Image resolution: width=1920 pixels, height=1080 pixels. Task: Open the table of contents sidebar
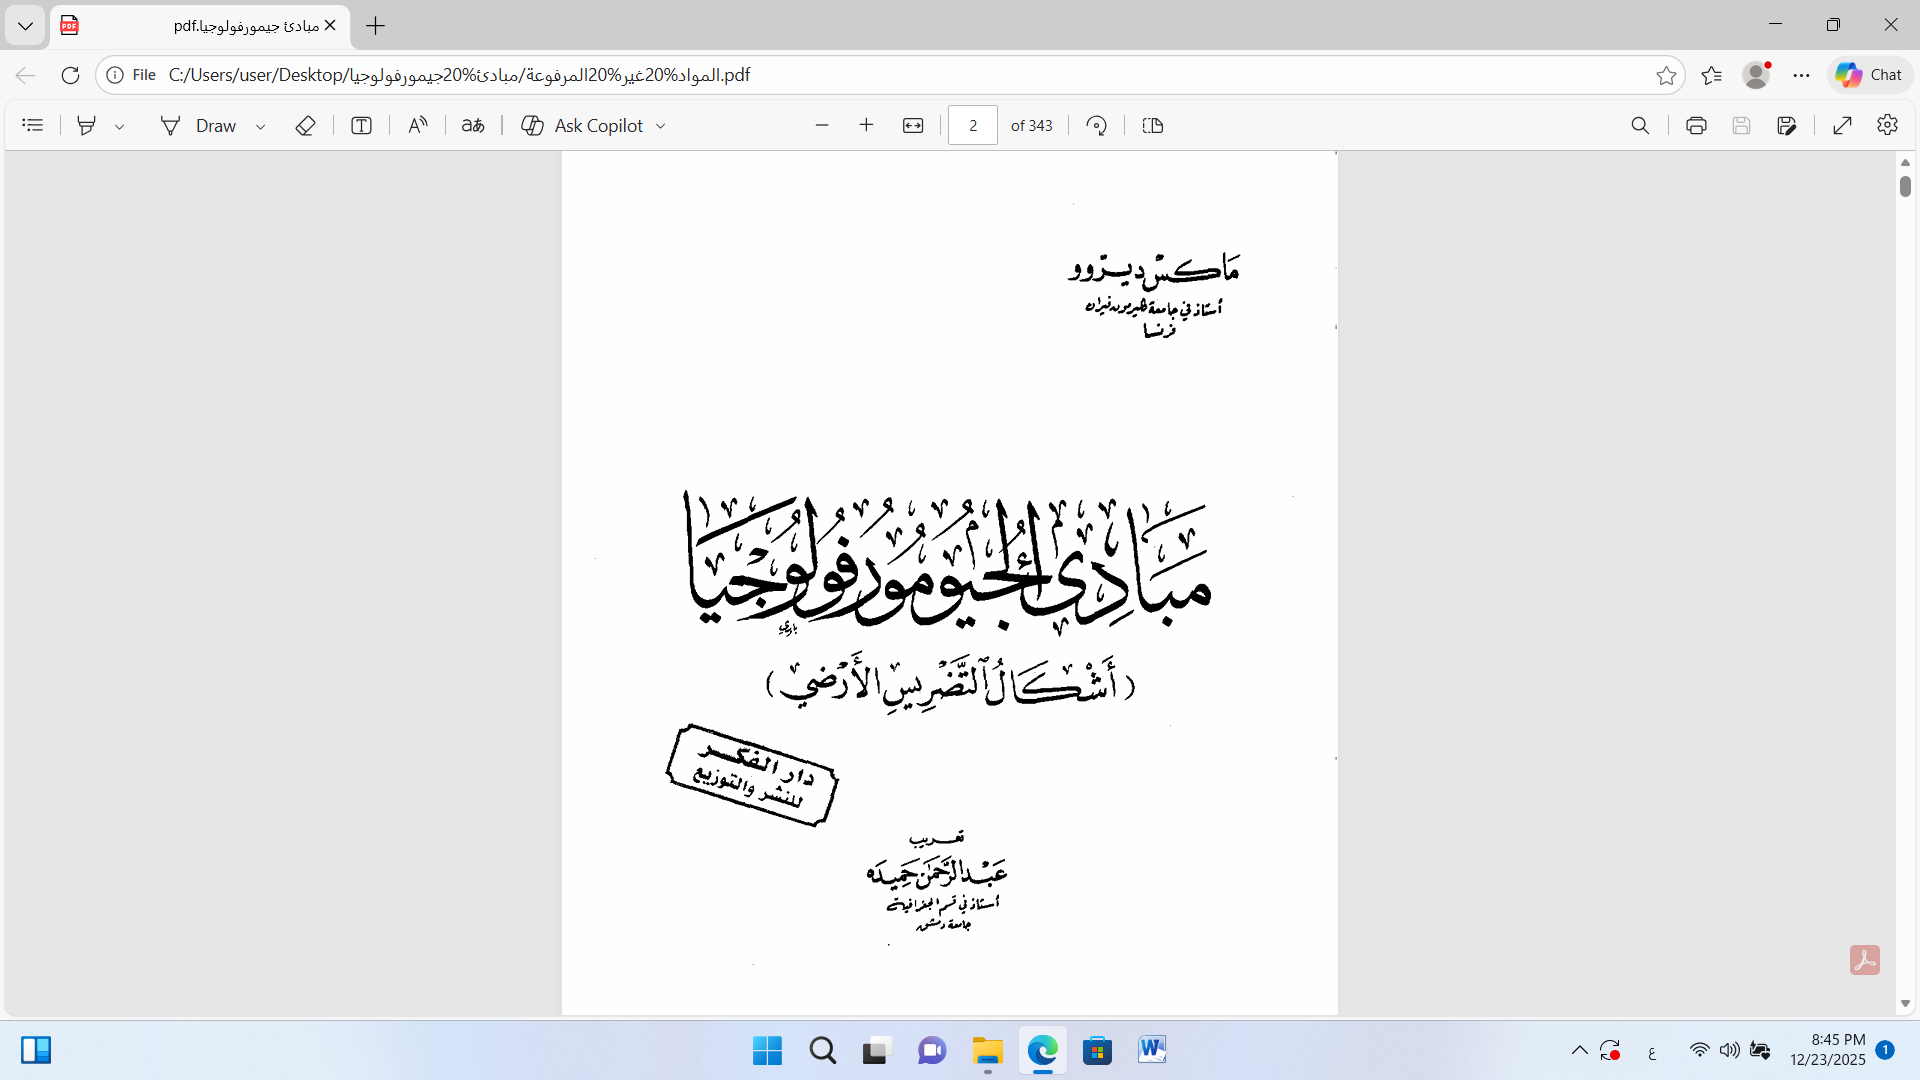click(x=33, y=125)
